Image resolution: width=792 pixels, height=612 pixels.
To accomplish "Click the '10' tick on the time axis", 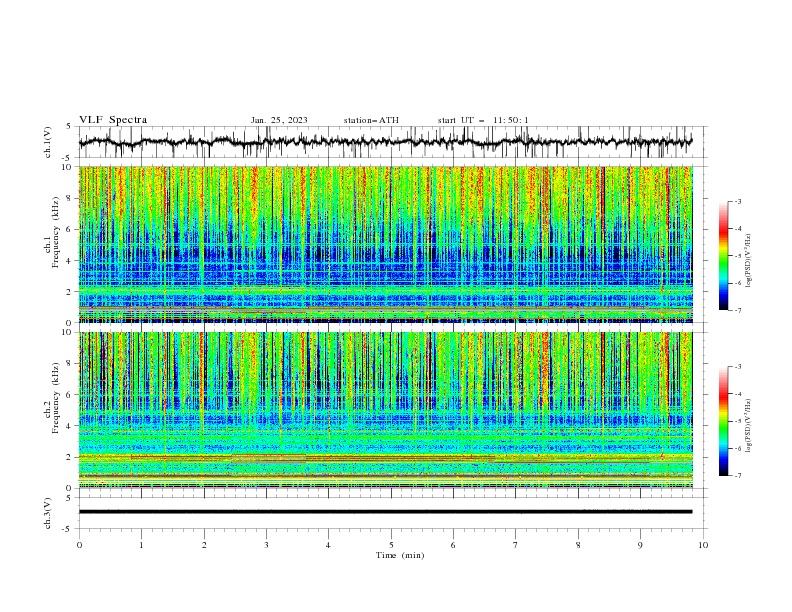I will pyautogui.click(x=703, y=545).
